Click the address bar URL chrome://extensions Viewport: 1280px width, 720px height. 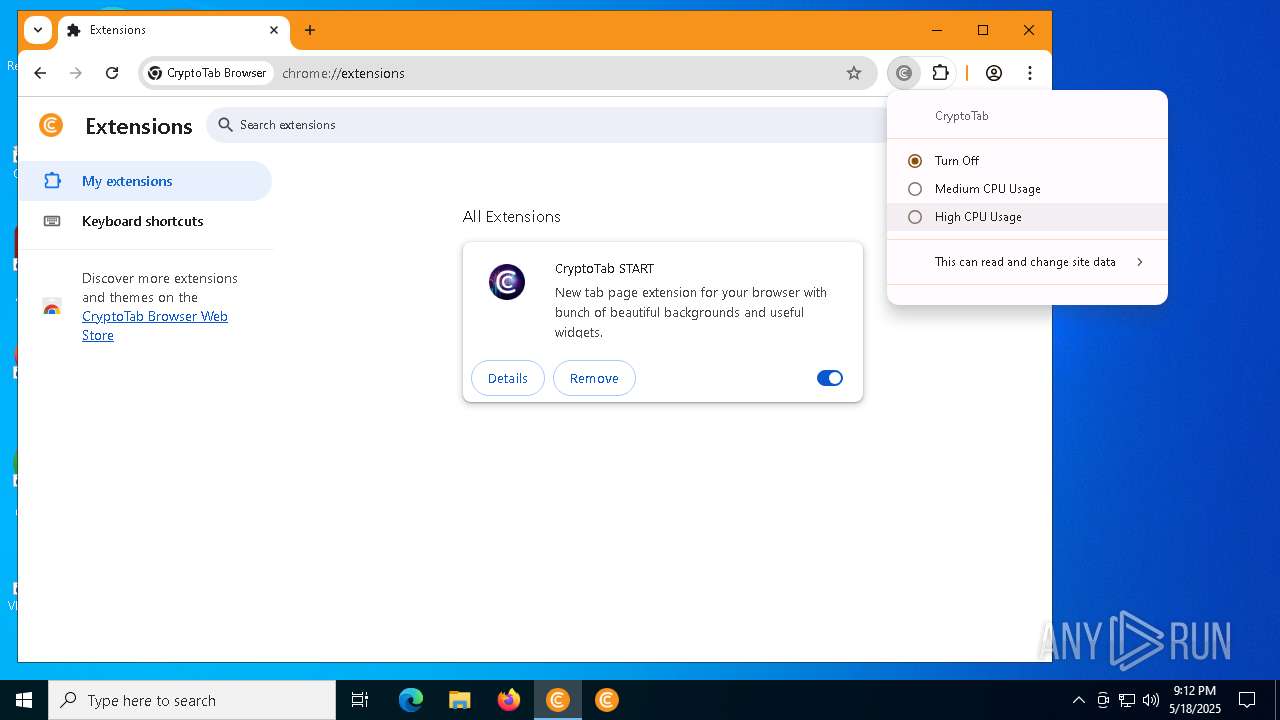pyautogui.click(x=343, y=73)
